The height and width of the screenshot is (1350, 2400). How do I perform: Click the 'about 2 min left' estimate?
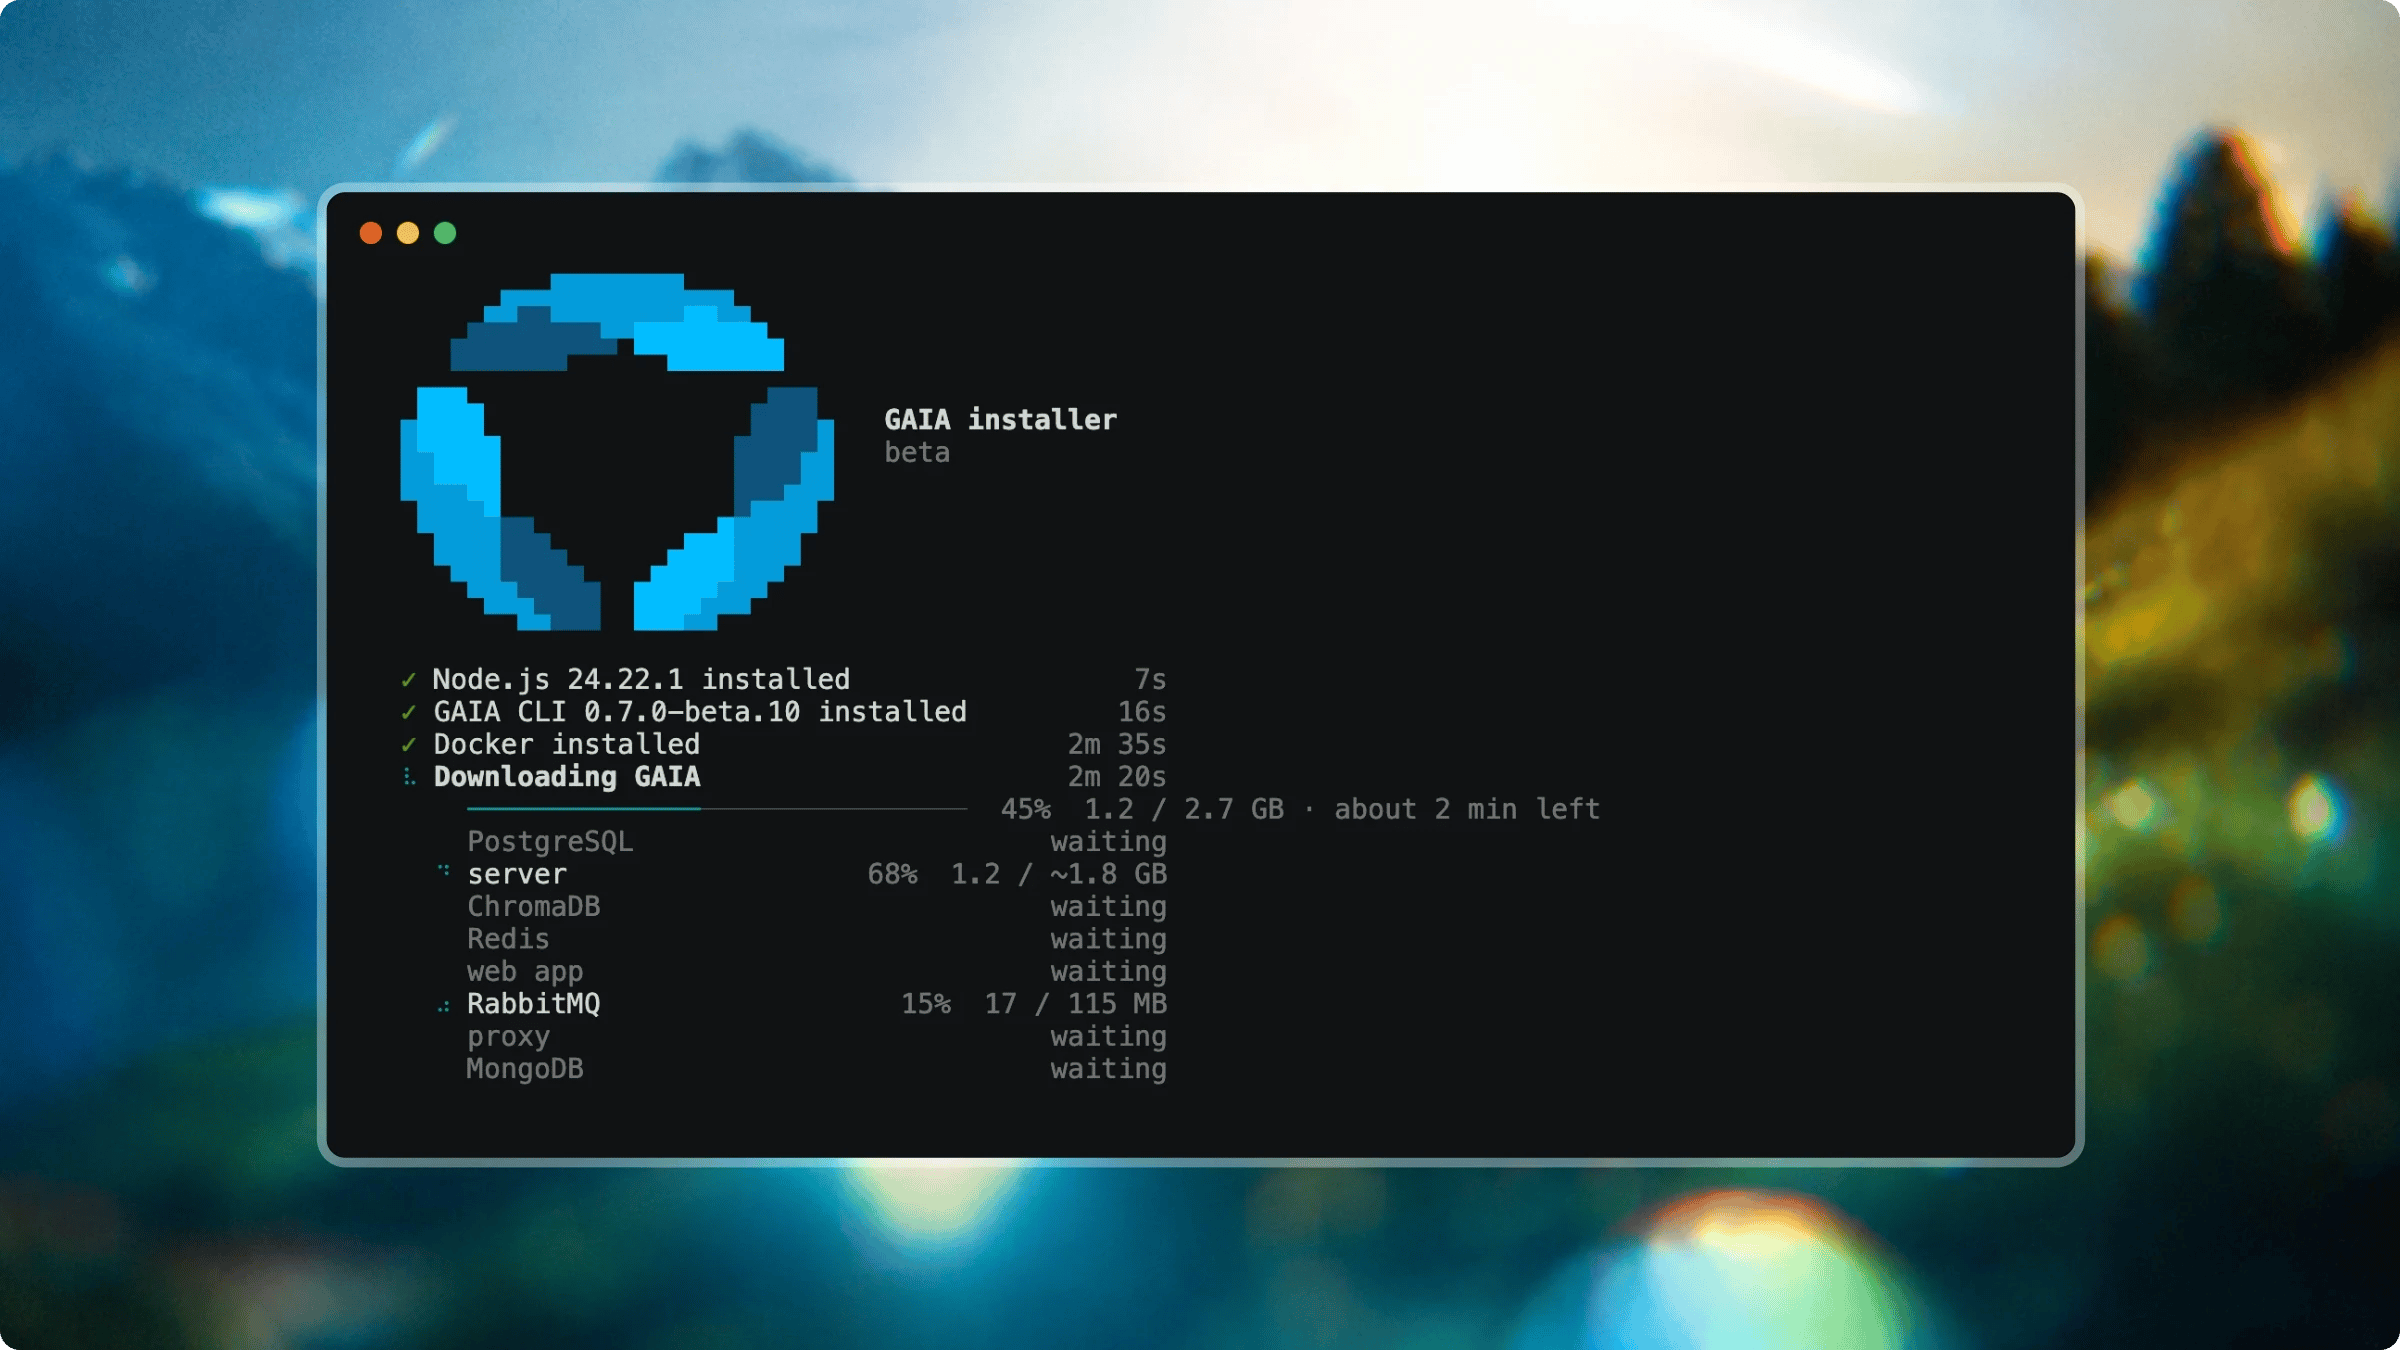[x=1467, y=809]
